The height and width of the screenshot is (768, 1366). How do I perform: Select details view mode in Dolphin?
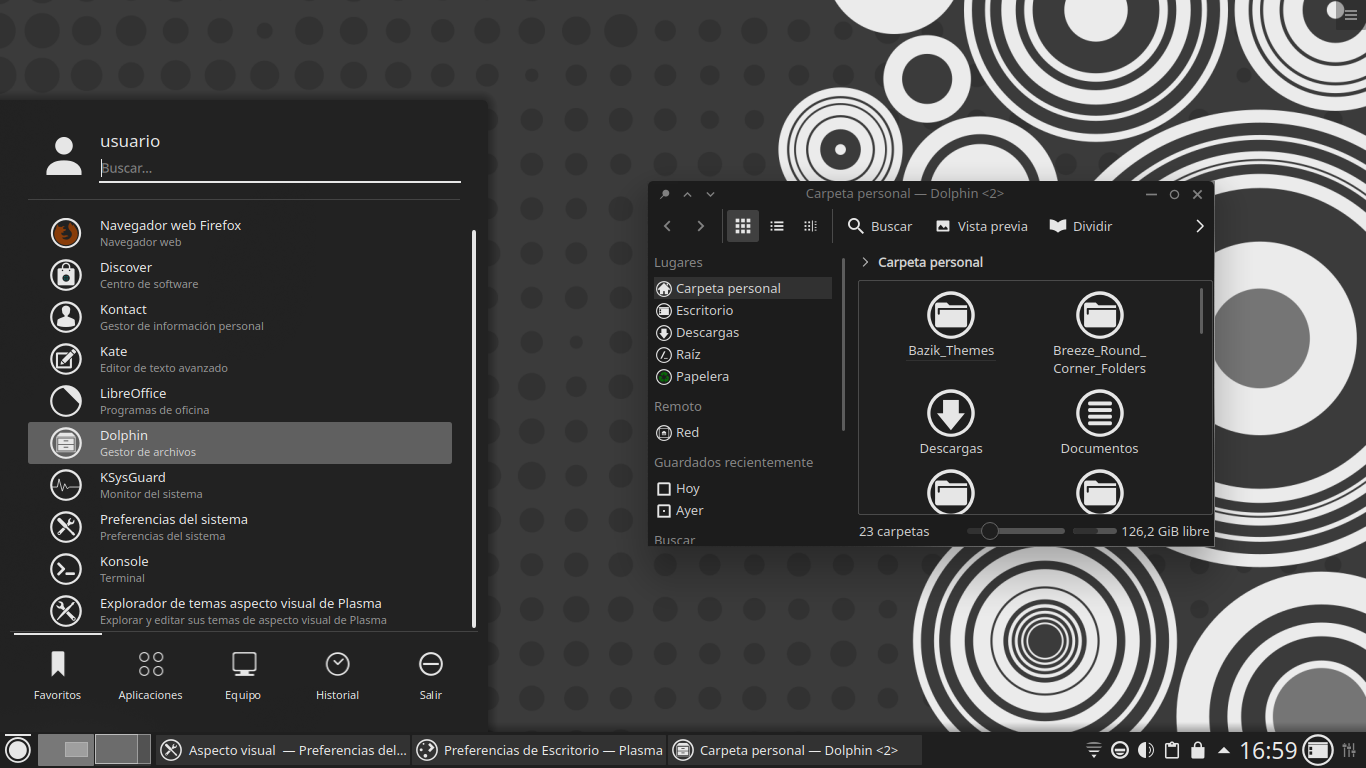pos(810,226)
